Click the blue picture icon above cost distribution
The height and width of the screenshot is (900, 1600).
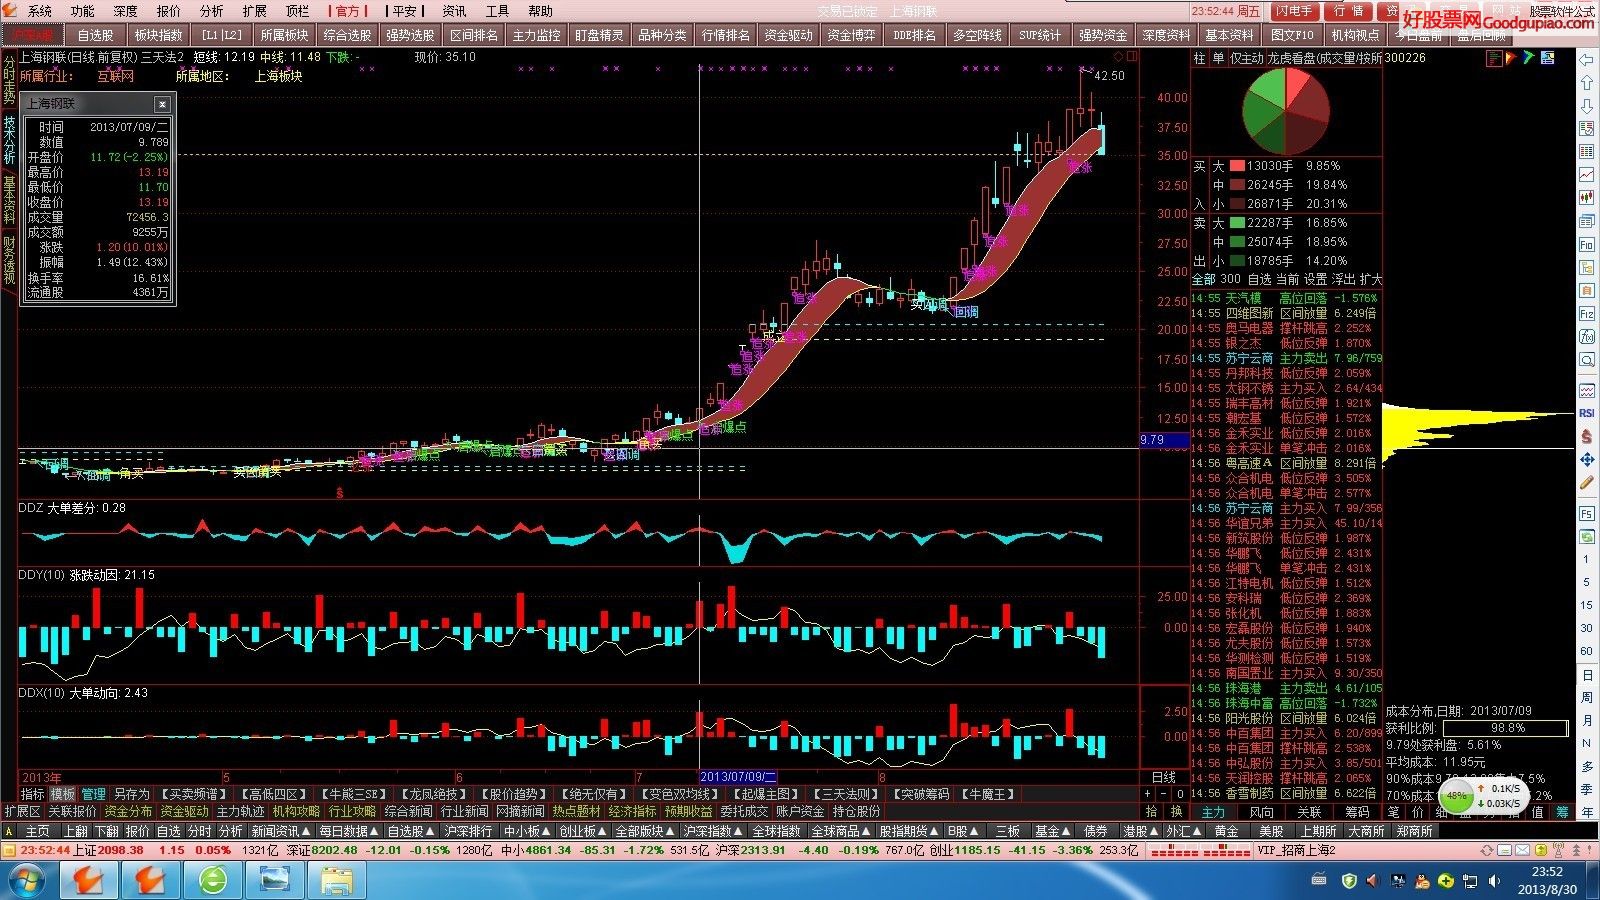[1549, 59]
